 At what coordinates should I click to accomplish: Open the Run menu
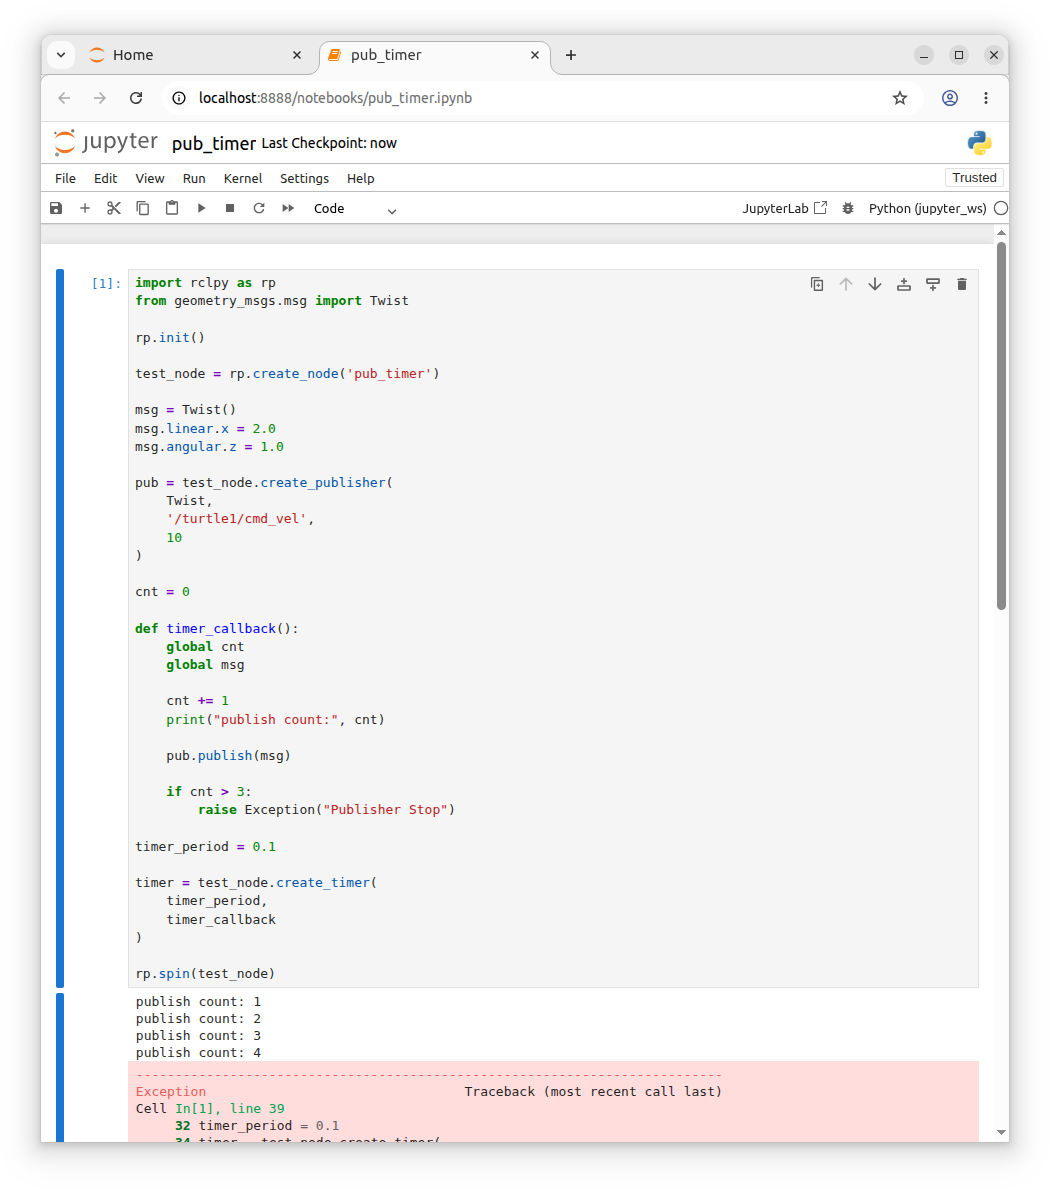click(194, 178)
